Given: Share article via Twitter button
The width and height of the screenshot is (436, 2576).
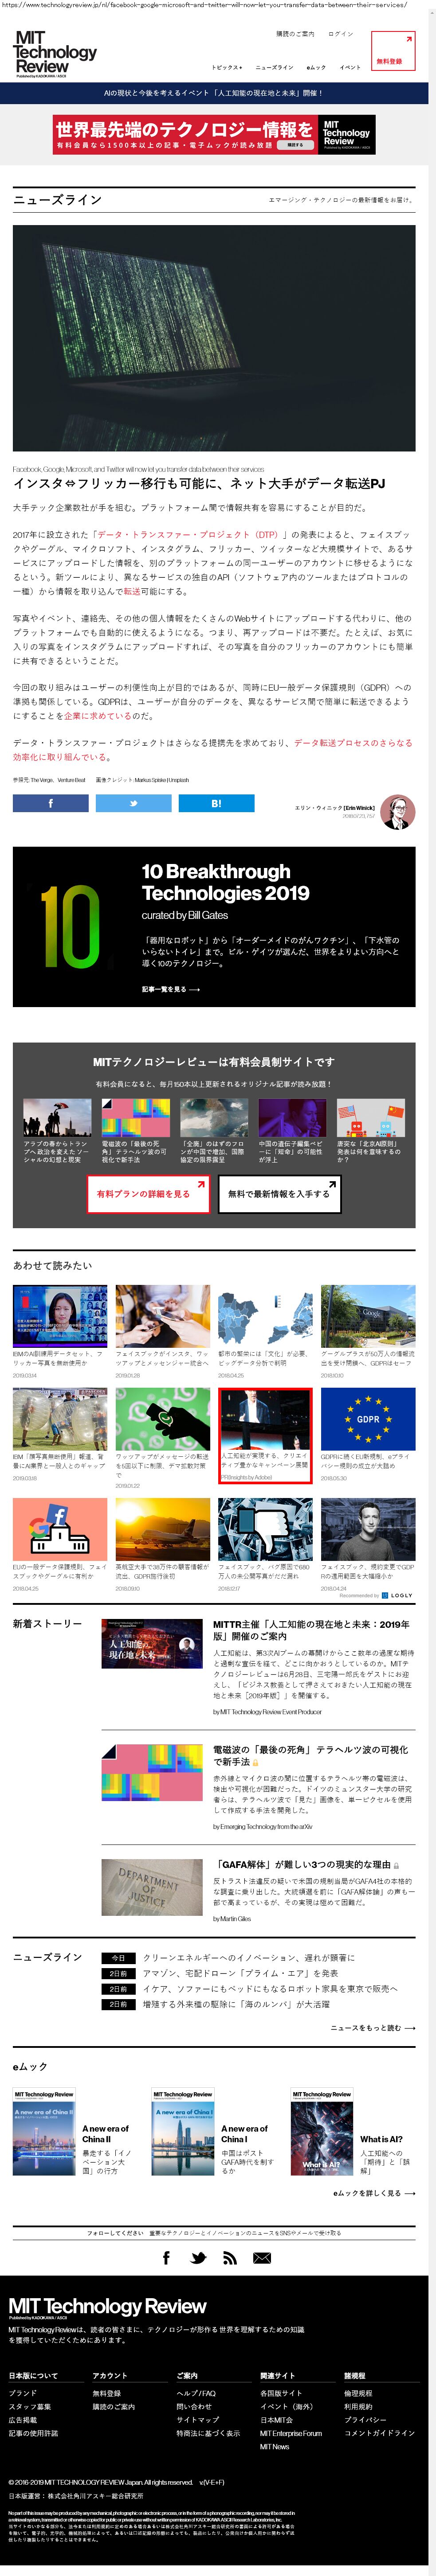Looking at the screenshot, I should pos(134,803).
